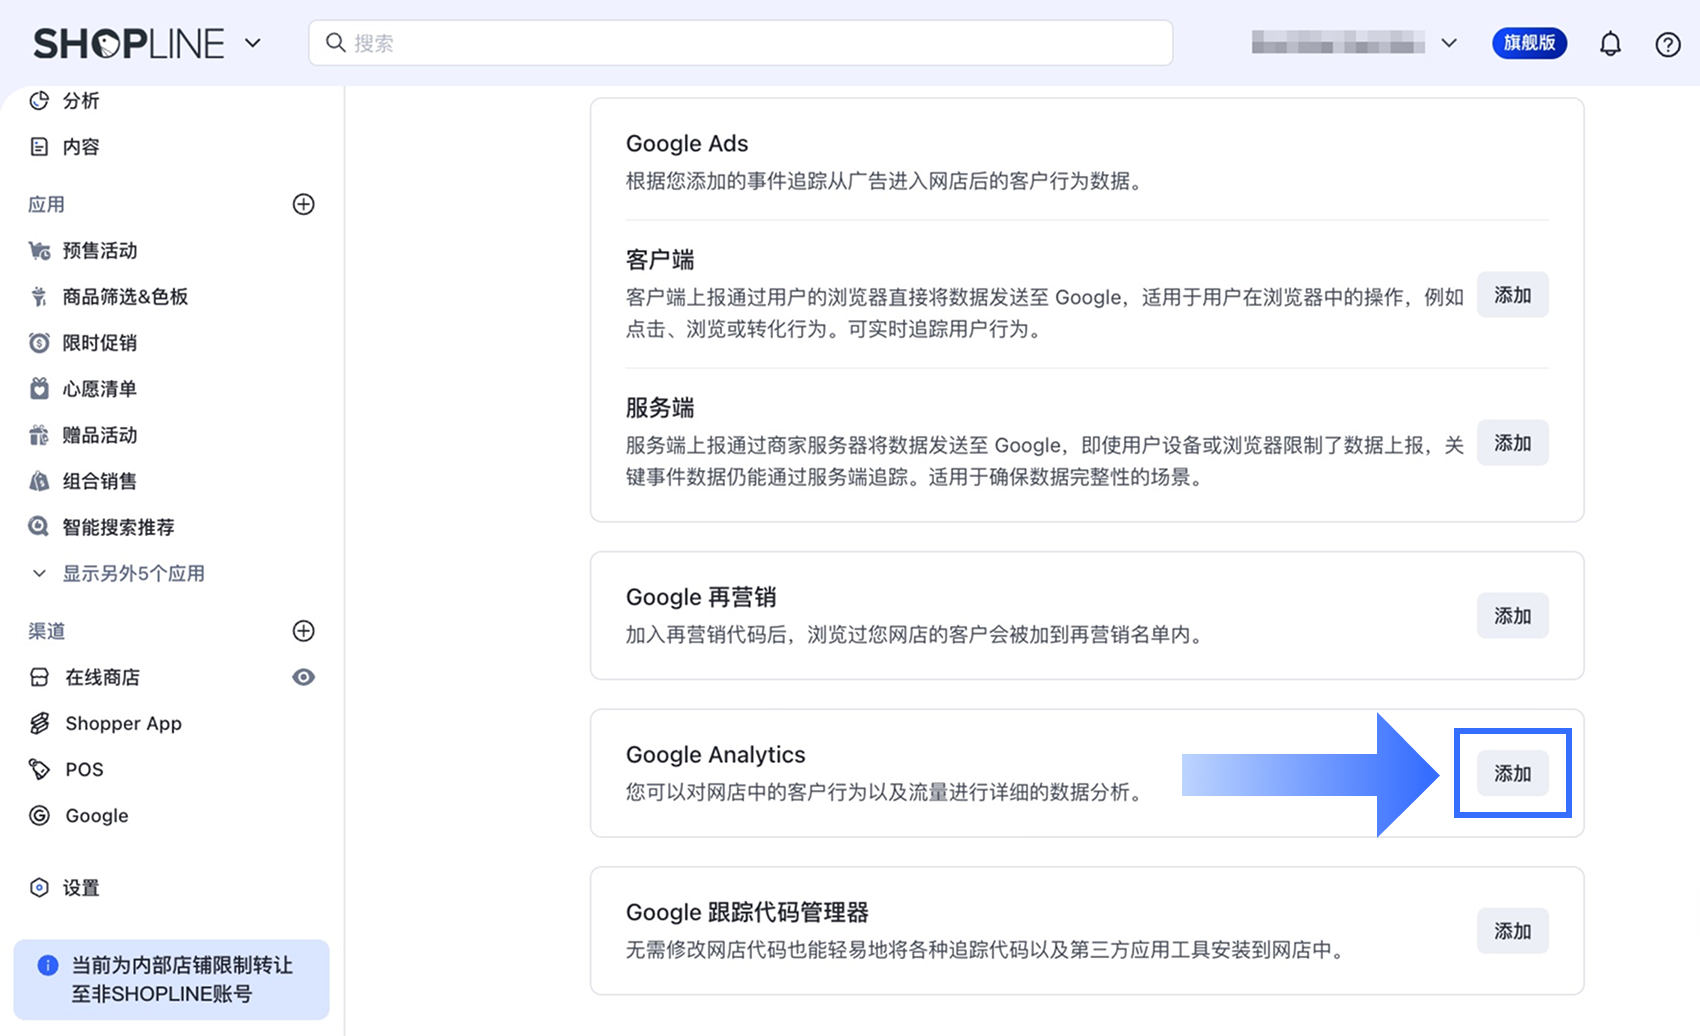1700x1036 pixels.
Task: Open 预售活动 app in sidebar
Action: (x=99, y=251)
